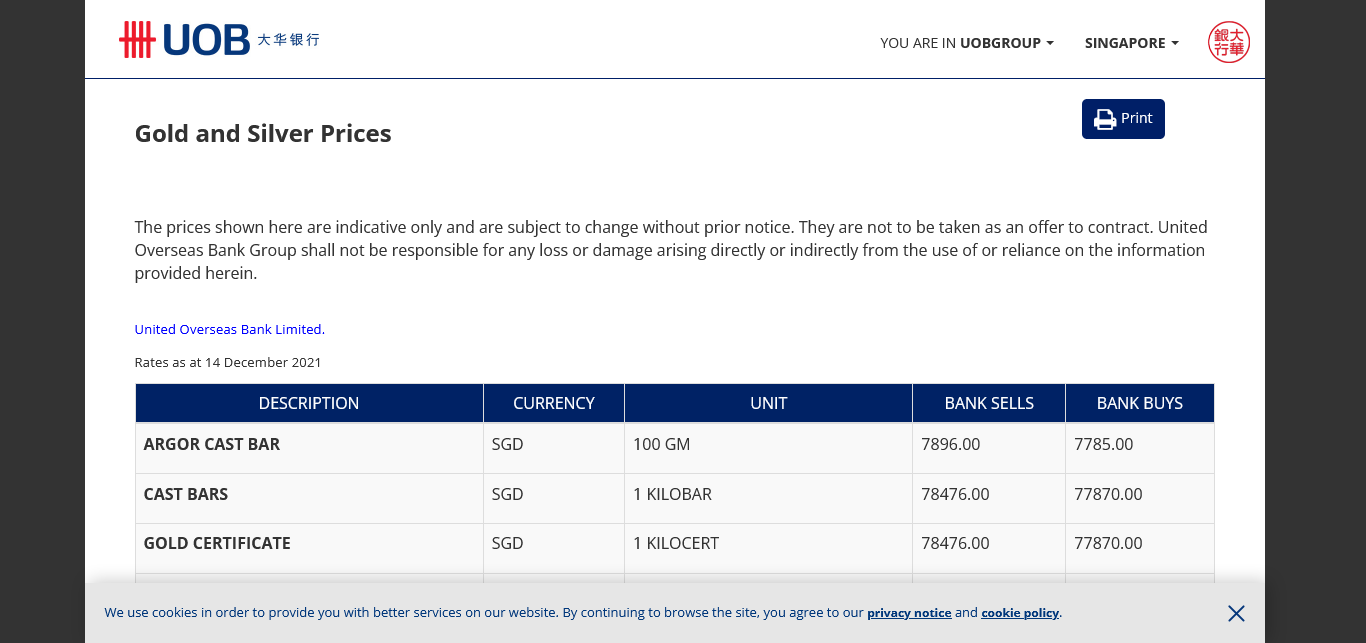Viewport: 1366px width, 643px height.
Task: Open the privacy notice link
Action: tap(909, 613)
